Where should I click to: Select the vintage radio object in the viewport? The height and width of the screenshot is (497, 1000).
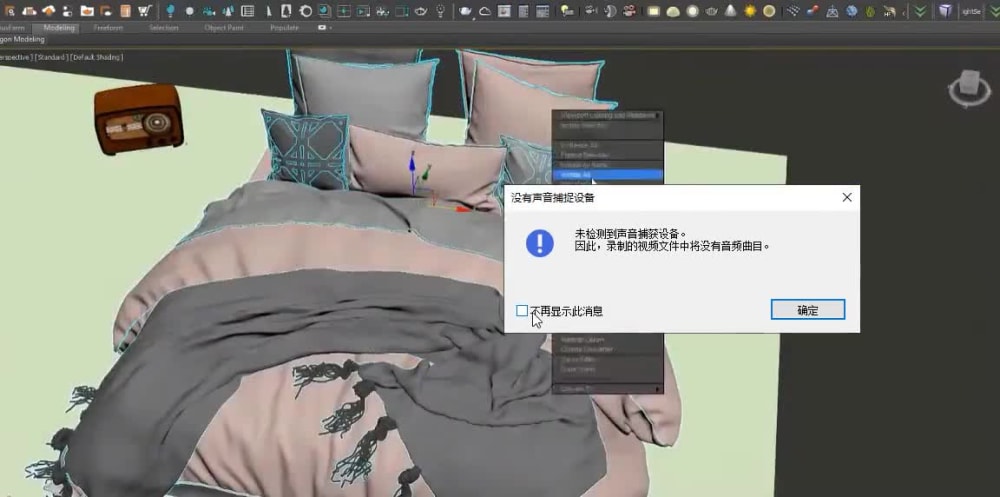coord(139,119)
